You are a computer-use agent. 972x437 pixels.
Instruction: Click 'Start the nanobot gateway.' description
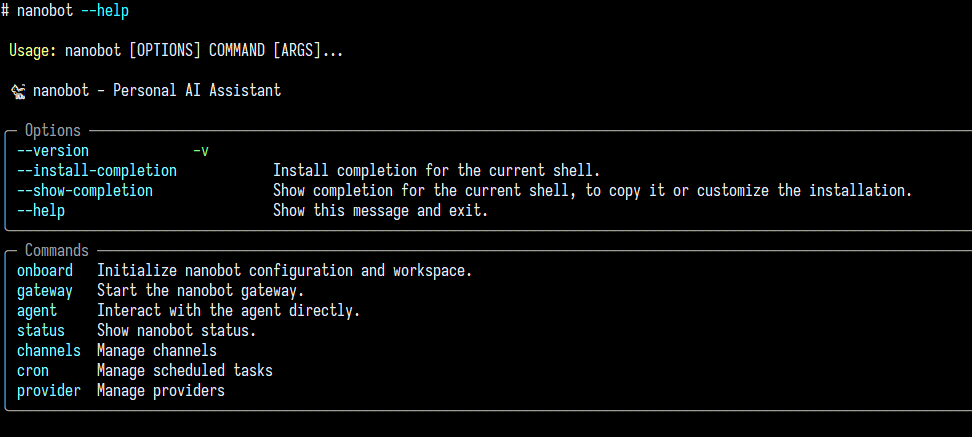[x=201, y=291]
